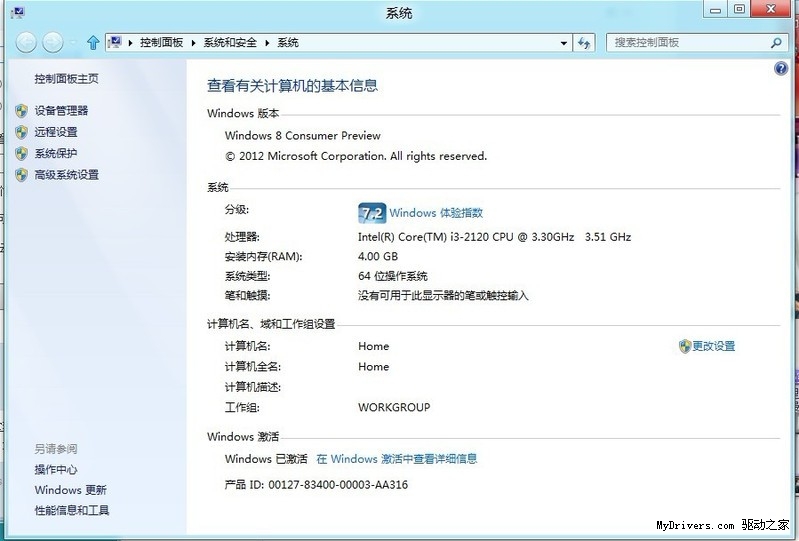Expand arrow before 控制面板 breadcrumb
The width and height of the screenshot is (799, 541).
pos(130,43)
